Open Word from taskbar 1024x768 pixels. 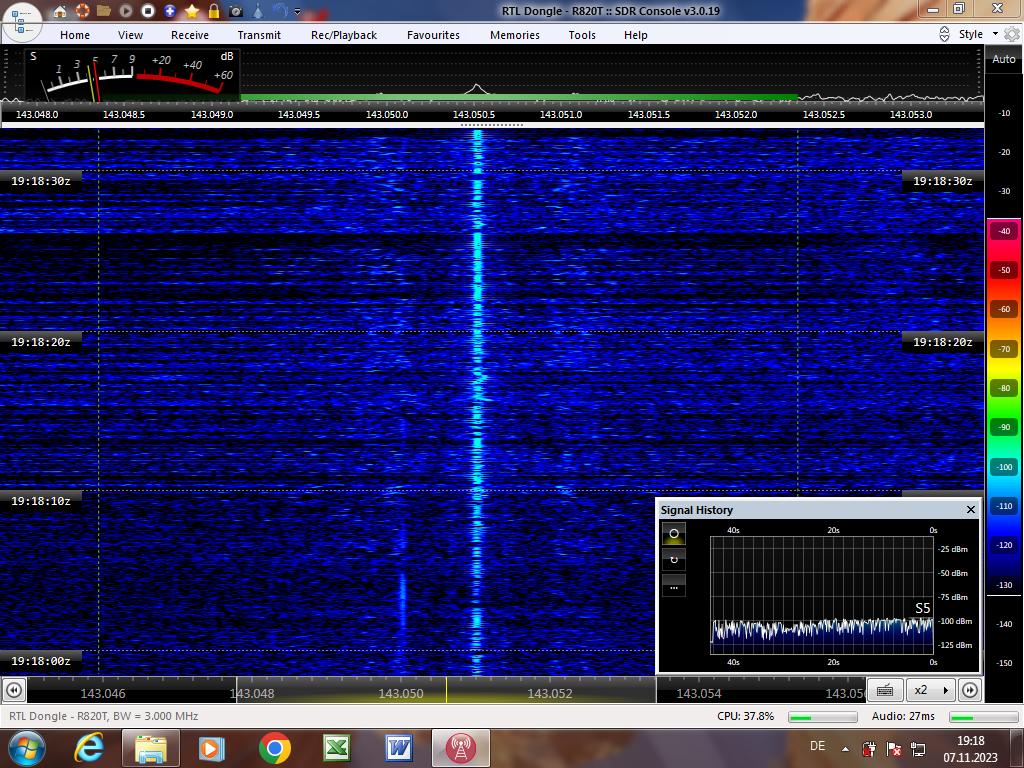coord(399,748)
